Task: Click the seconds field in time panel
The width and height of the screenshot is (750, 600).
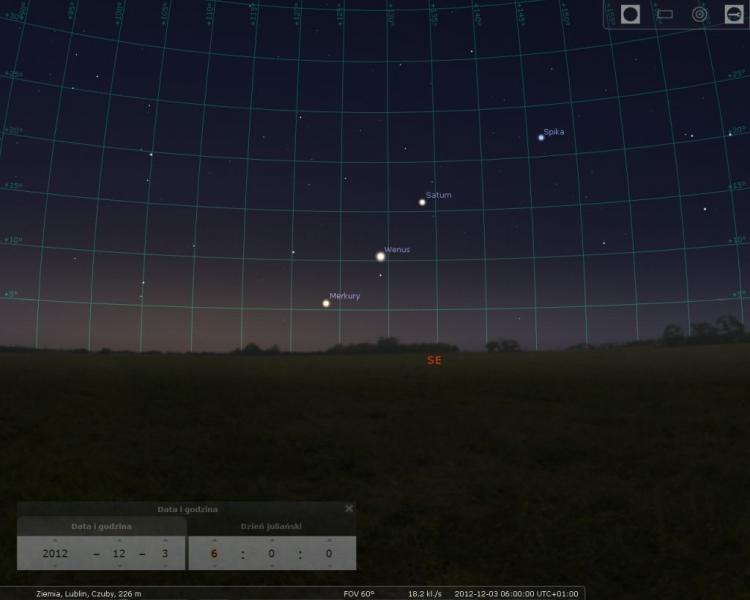Action: (328, 553)
